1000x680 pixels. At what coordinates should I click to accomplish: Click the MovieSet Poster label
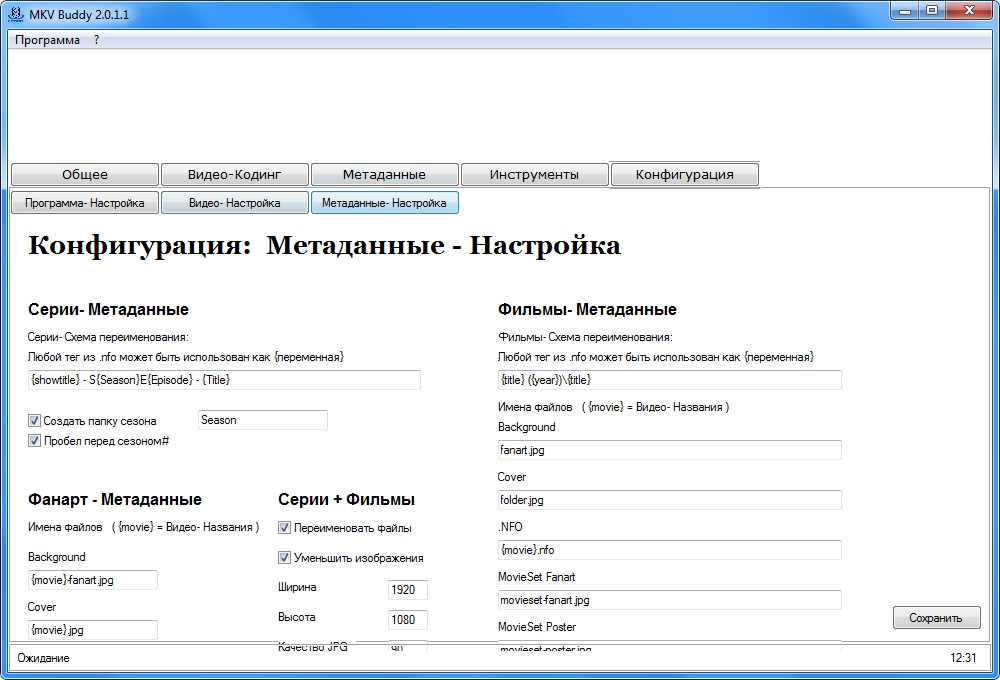click(x=537, y=626)
